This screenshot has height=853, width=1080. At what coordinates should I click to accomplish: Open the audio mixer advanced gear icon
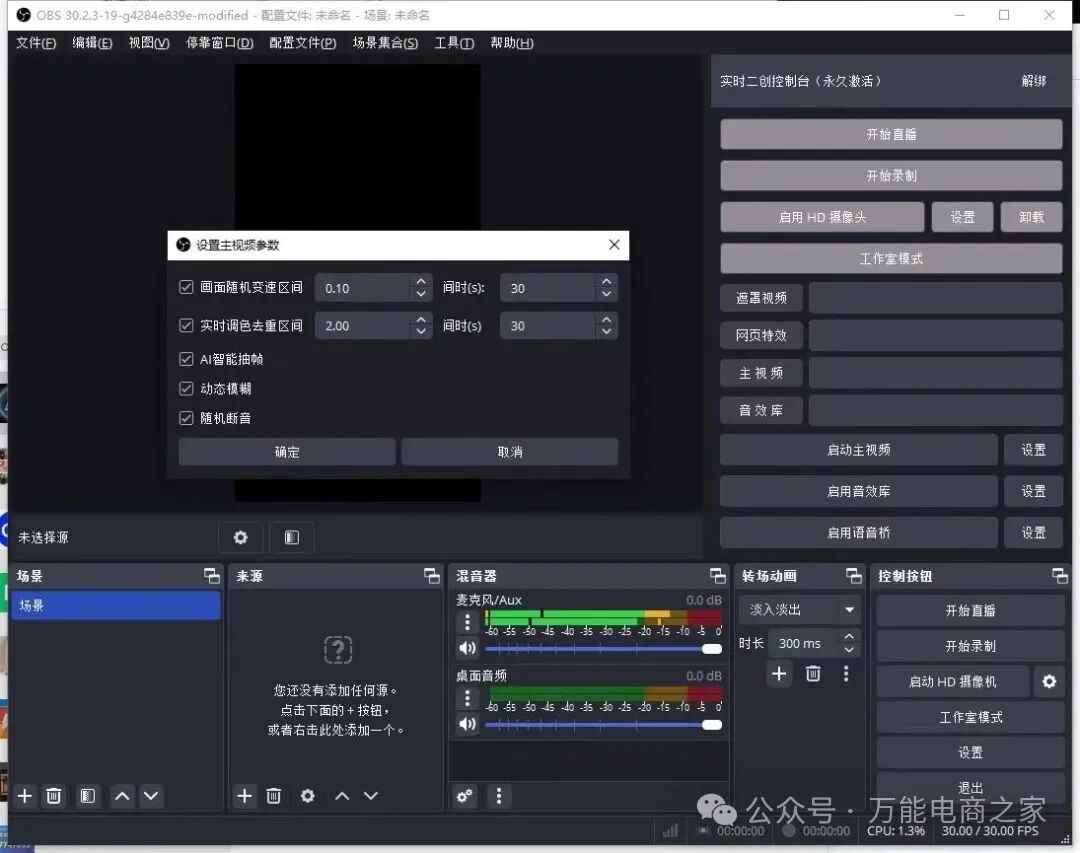(465, 796)
